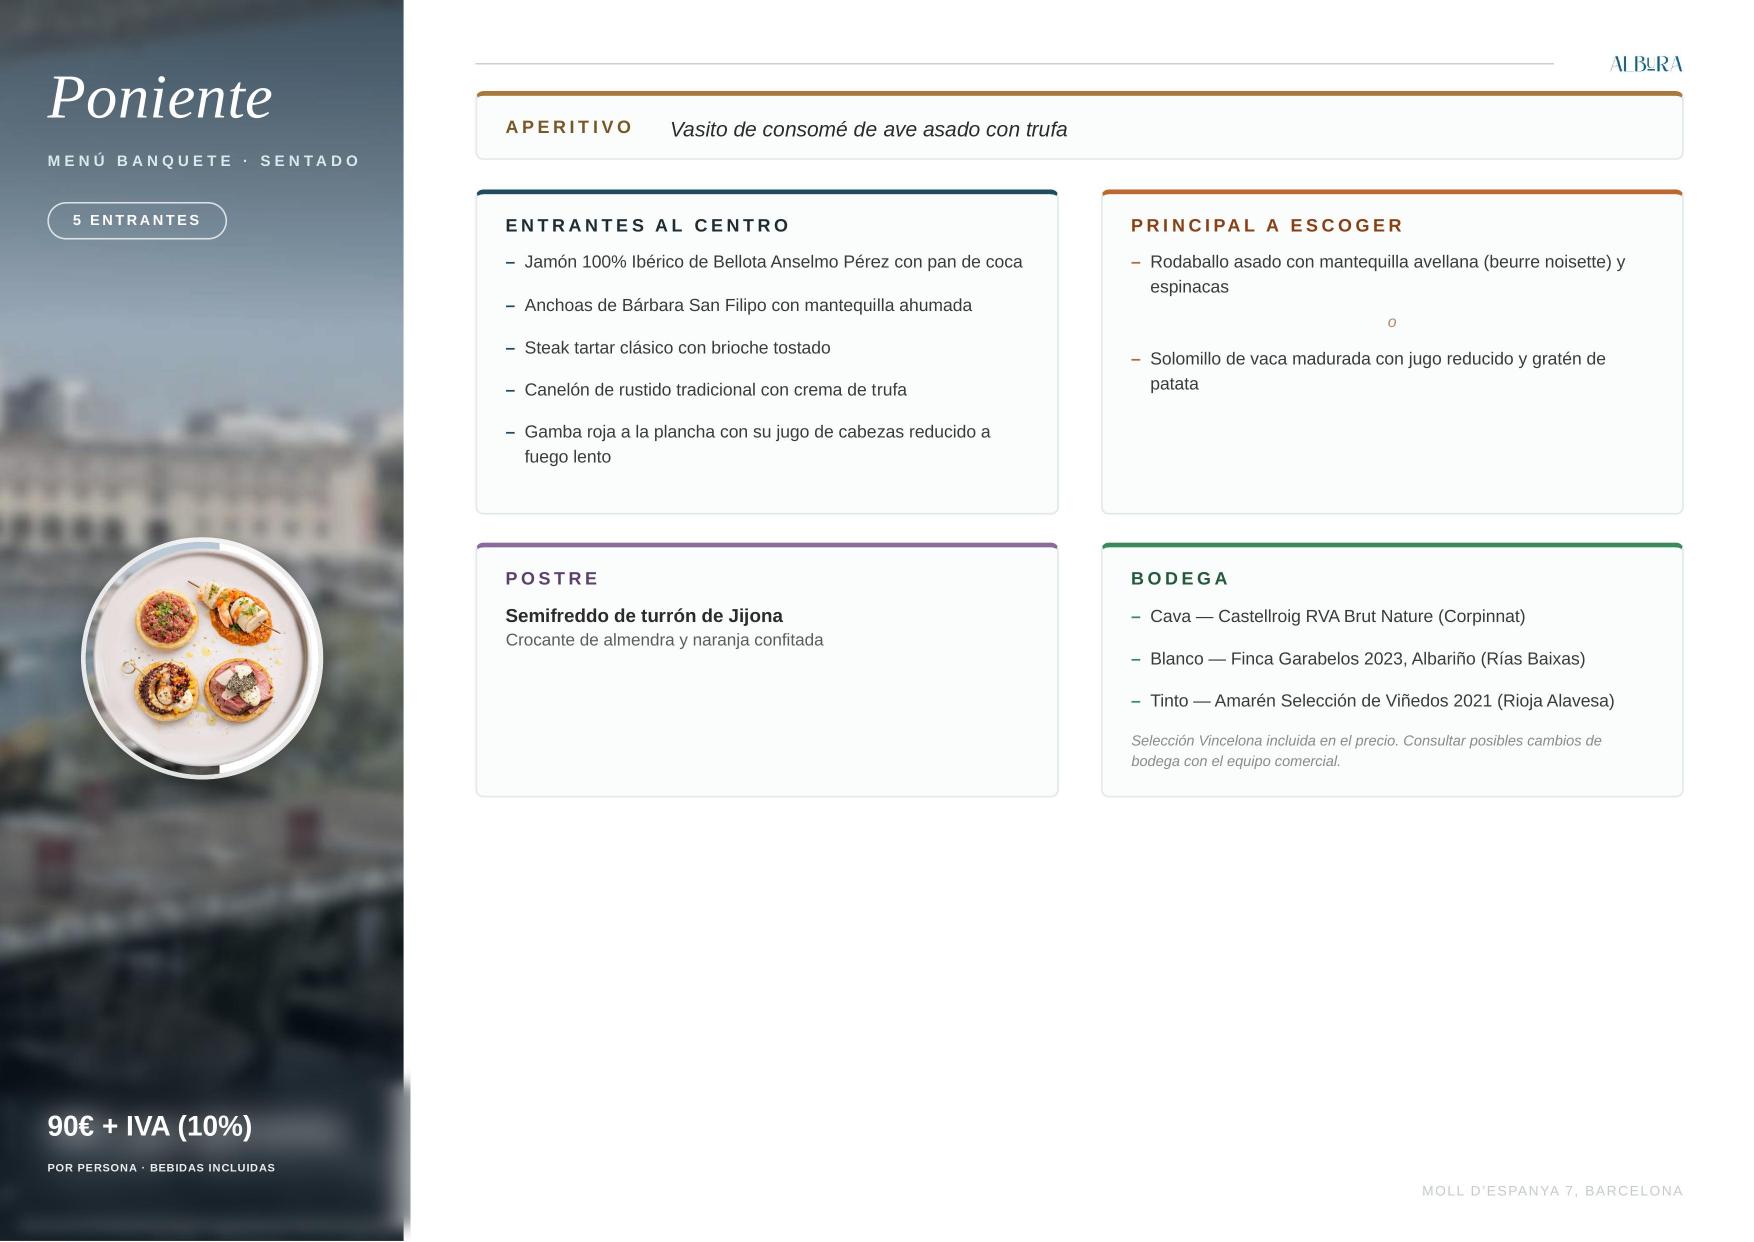This screenshot has width=1754, height=1242.
Task: Select 'Vasito de consomé de ave asado con trufa'
Action: point(868,130)
